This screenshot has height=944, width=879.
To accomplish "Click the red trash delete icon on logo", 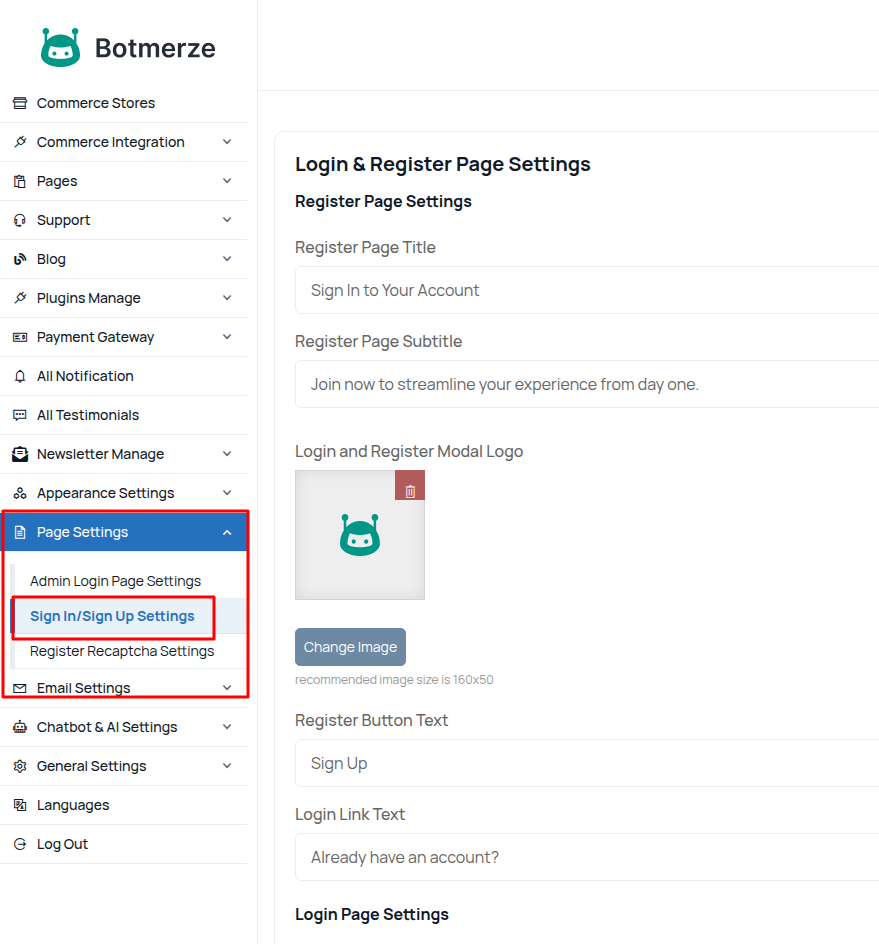I will coord(410,490).
